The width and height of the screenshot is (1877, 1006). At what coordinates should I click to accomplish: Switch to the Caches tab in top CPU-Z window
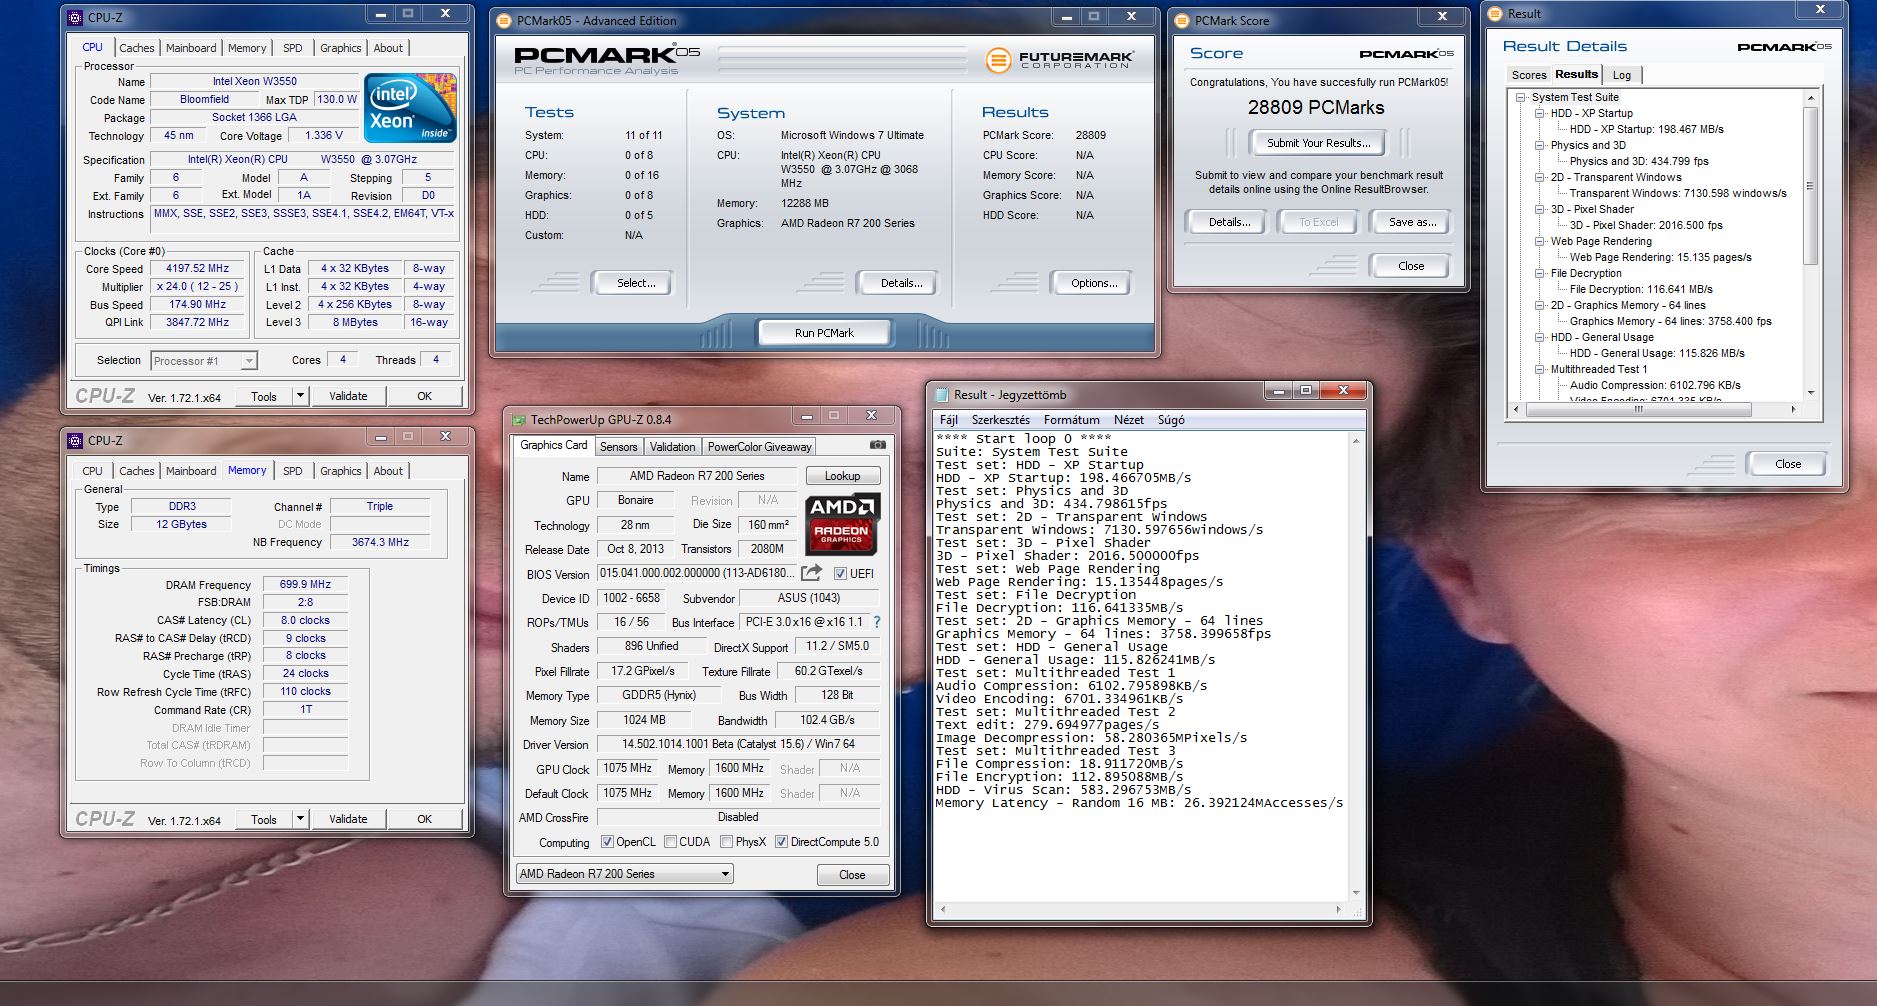[x=136, y=48]
